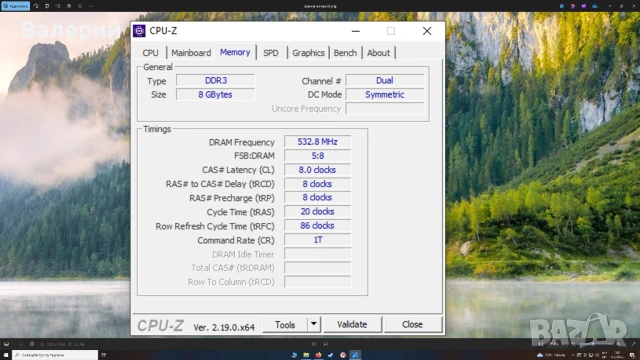Open the CPU tab
This screenshot has width=640, height=360.
[x=150, y=53]
